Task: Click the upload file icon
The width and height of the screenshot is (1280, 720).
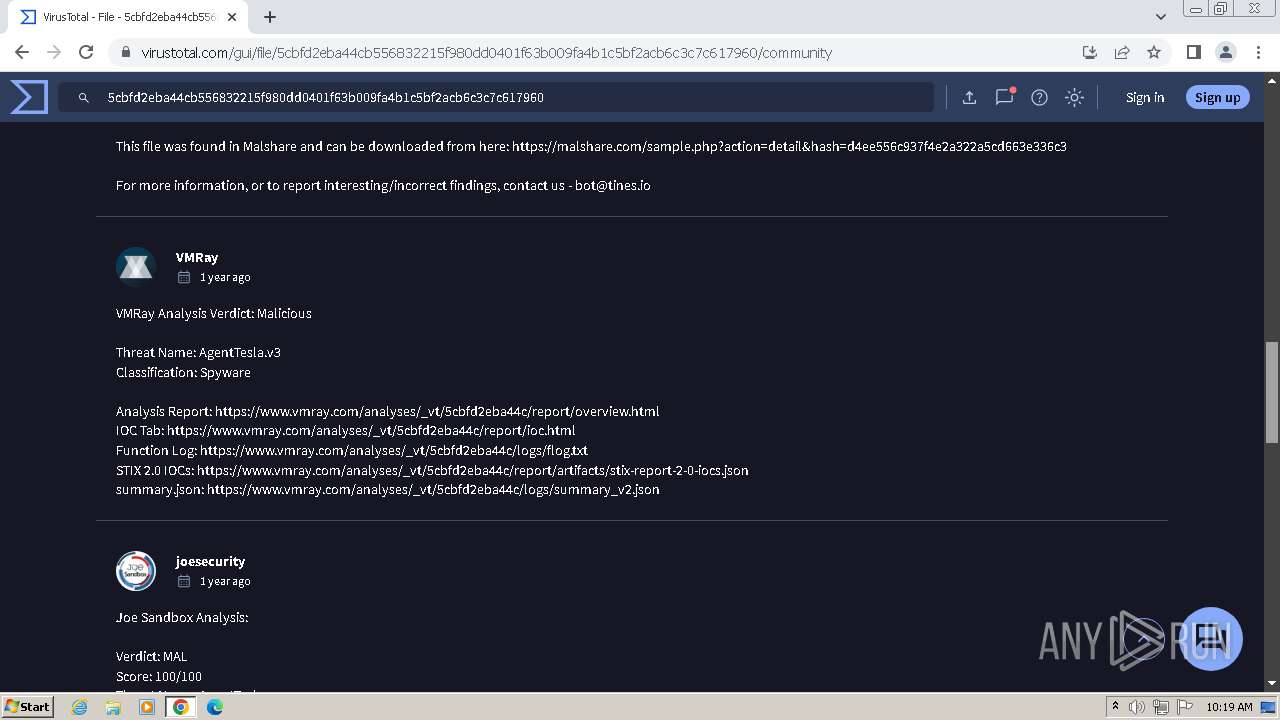Action: pos(969,97)
